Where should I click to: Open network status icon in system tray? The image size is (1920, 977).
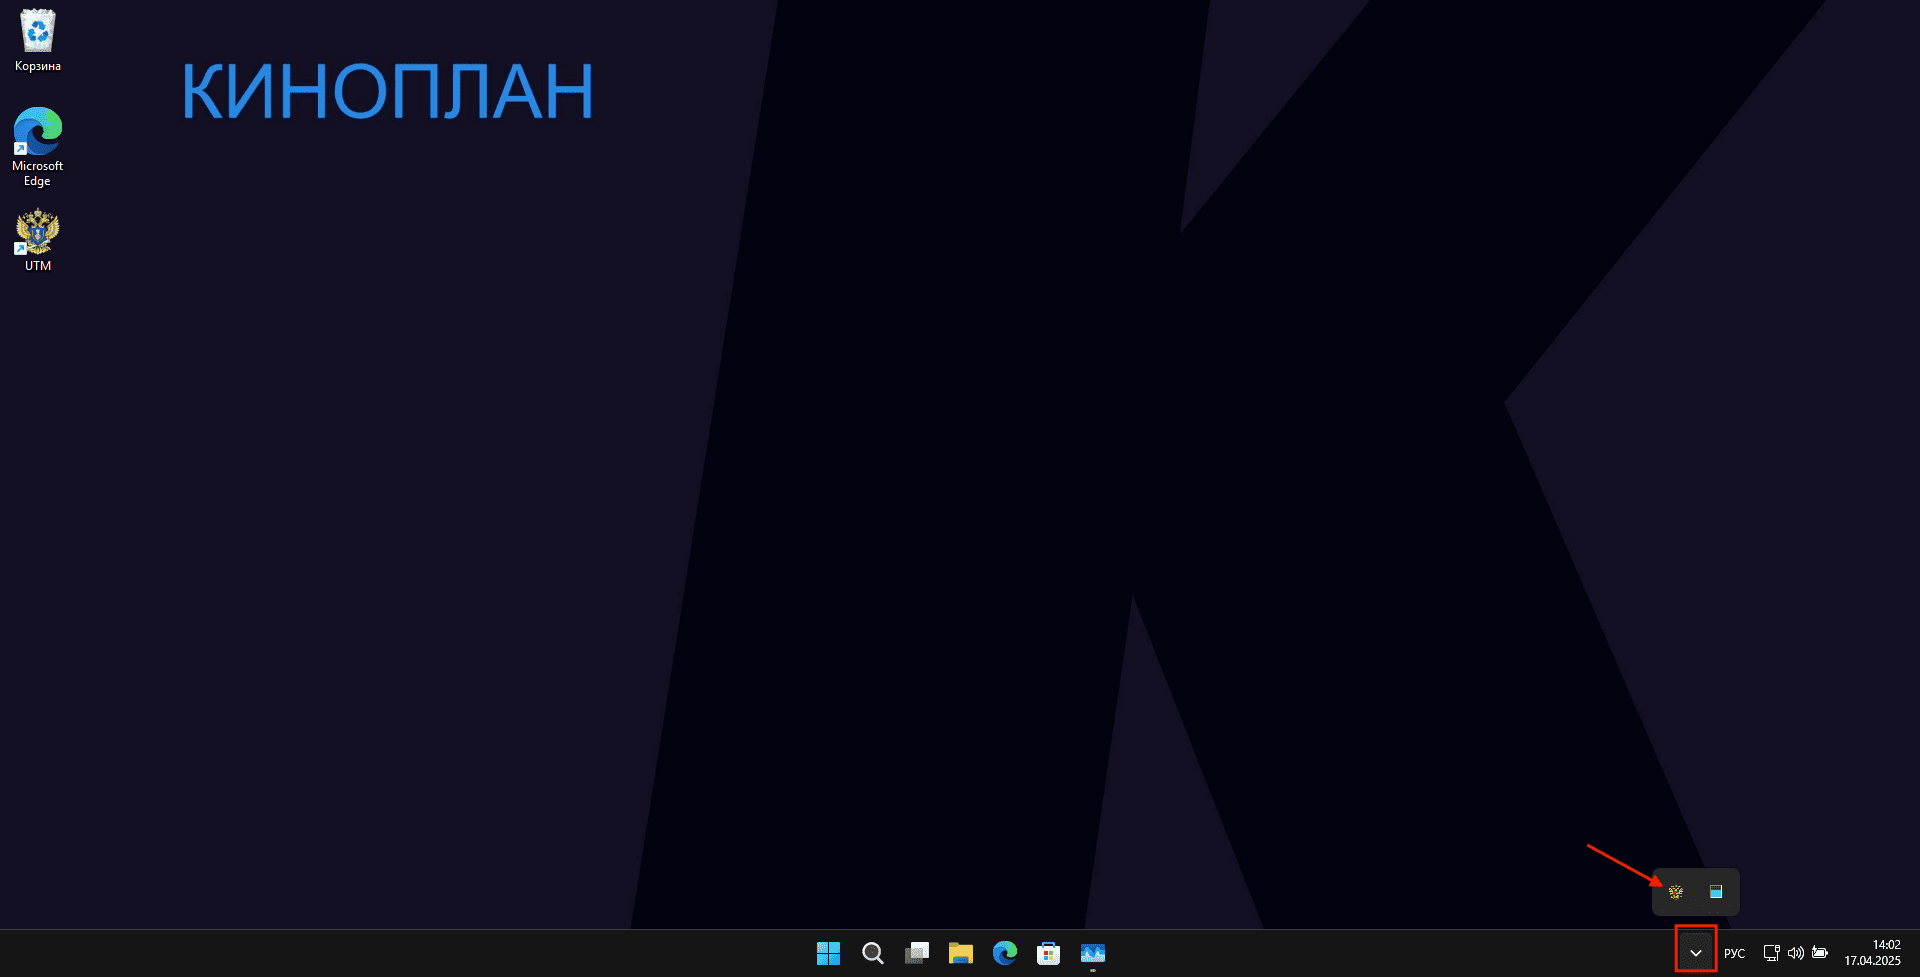pos(1771,953)
